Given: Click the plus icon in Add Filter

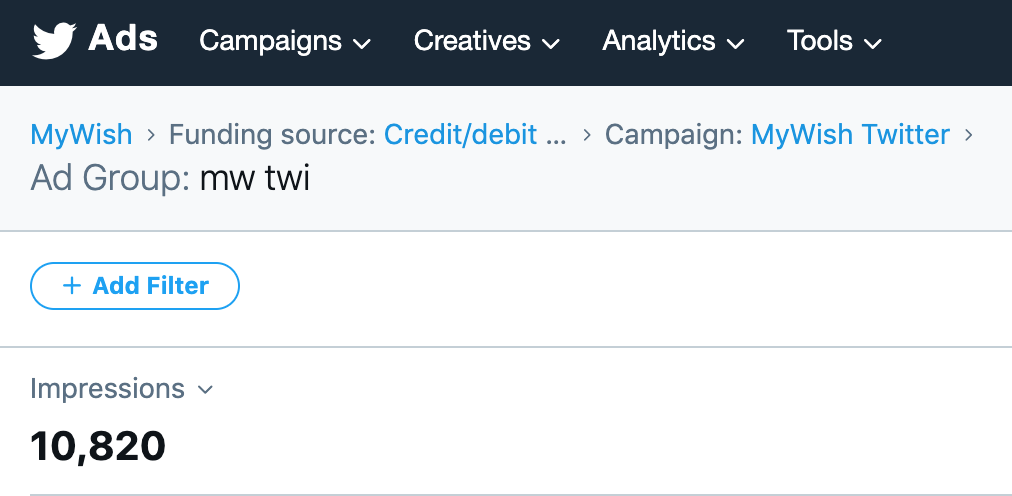Looking at the screenshot, I should (x=71, y=286).
